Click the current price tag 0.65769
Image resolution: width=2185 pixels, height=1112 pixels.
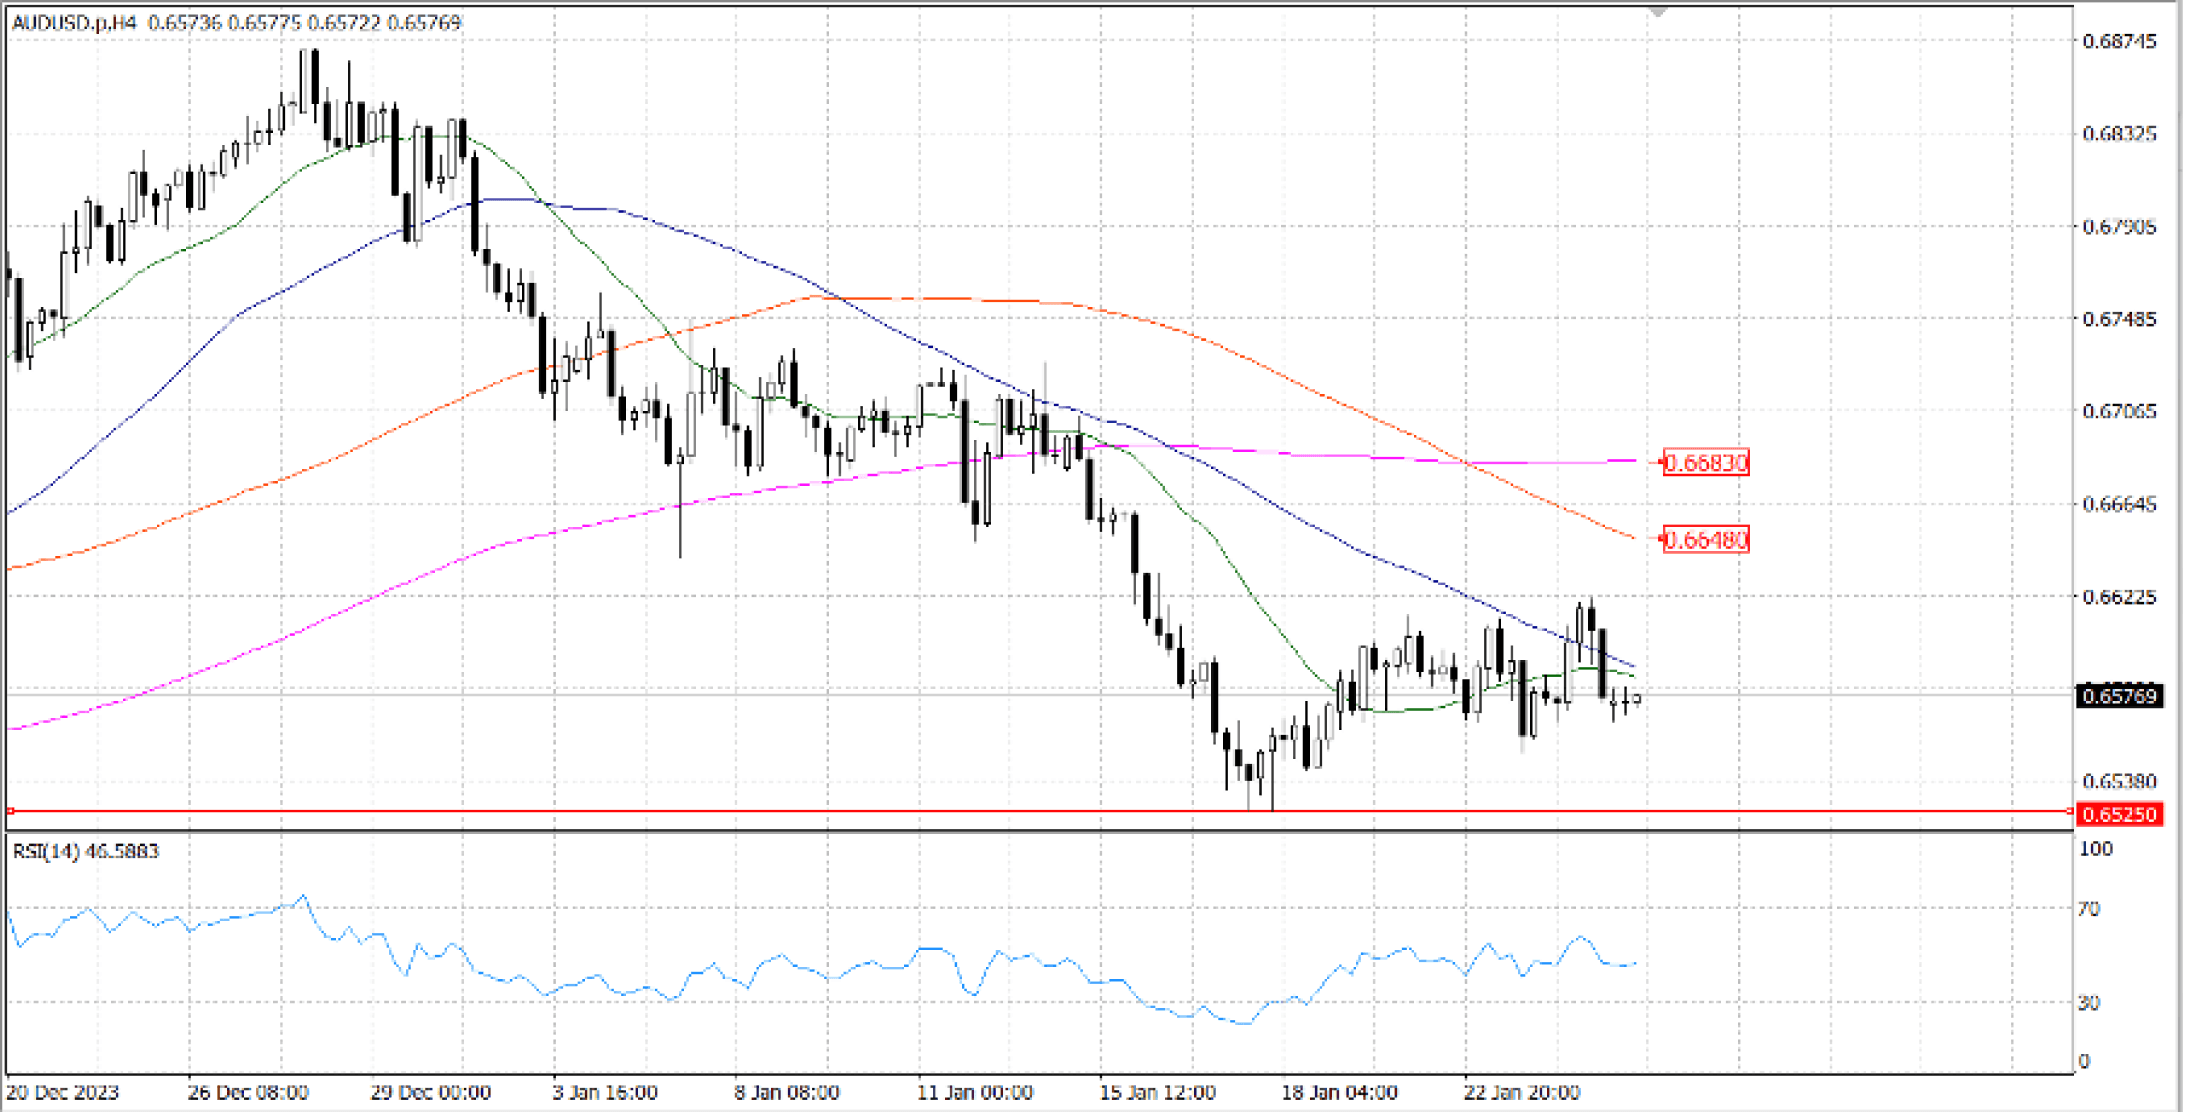click(x=2119, y=696)
